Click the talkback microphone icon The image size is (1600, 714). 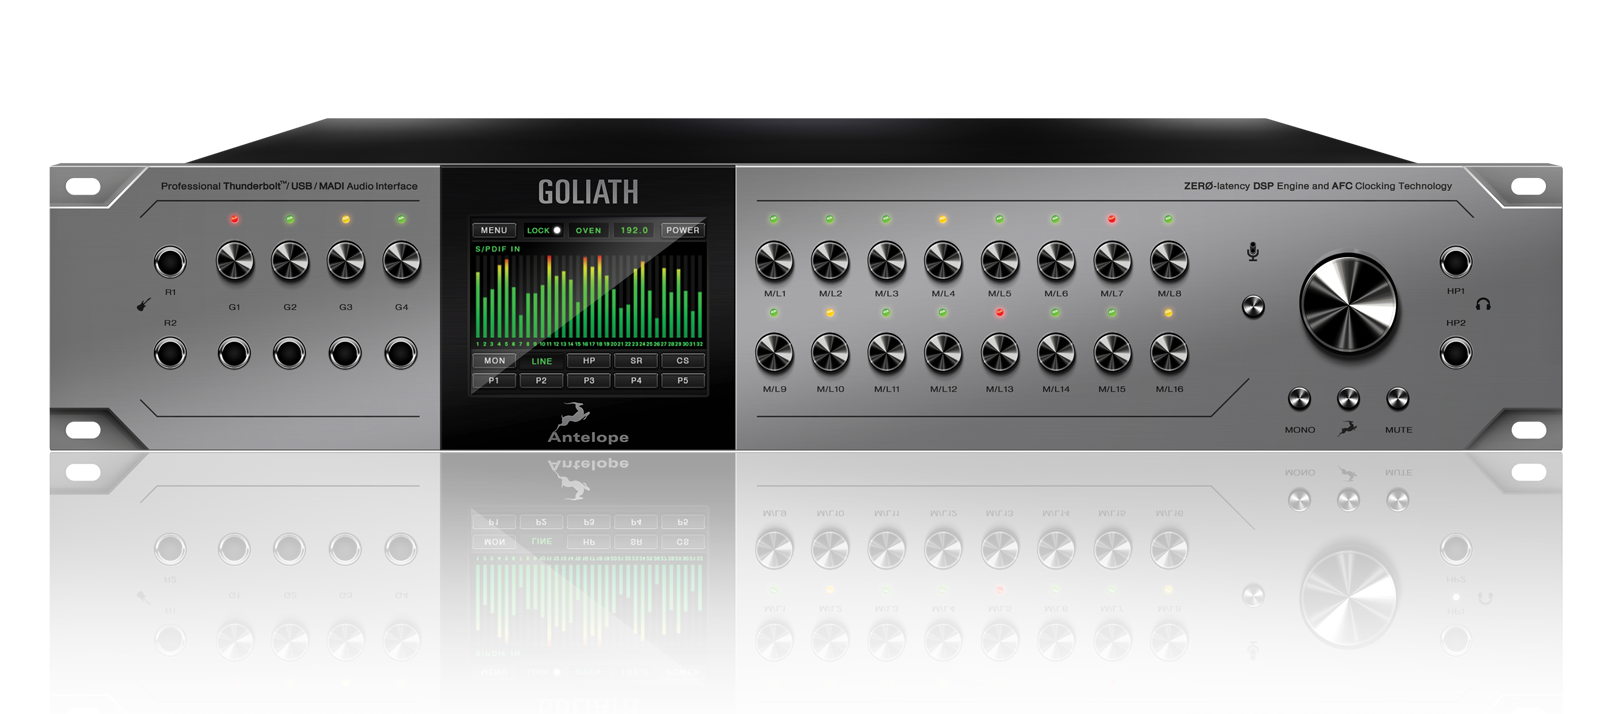coord(1253,251)
